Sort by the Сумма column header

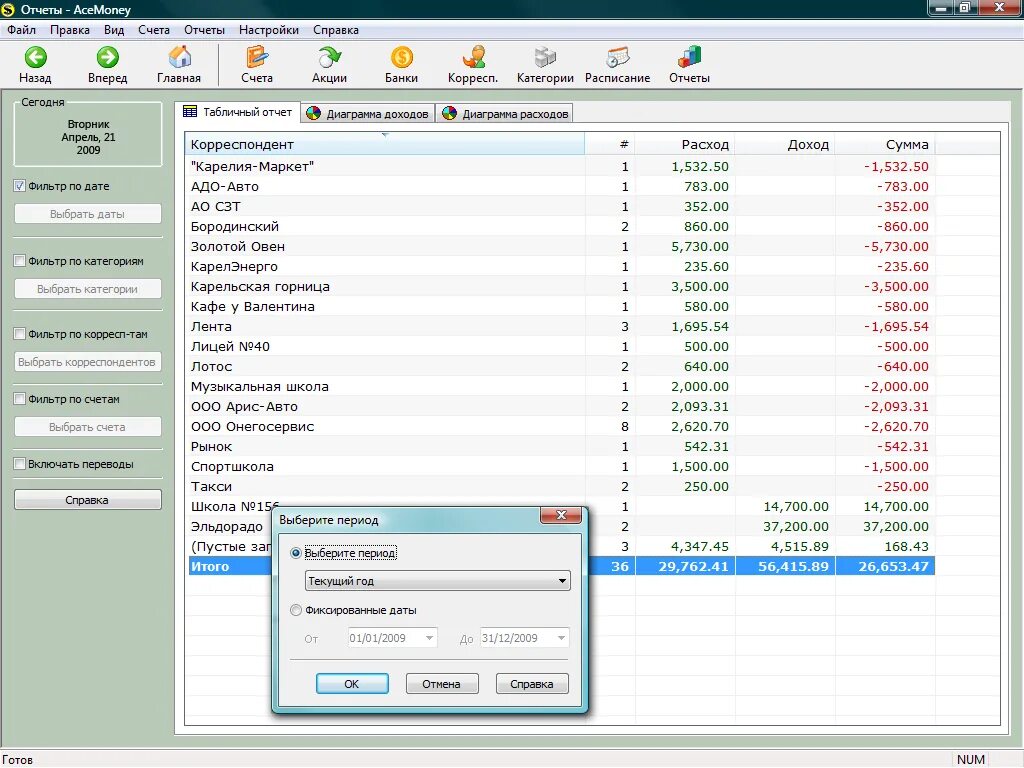click(x=884, y=144)
